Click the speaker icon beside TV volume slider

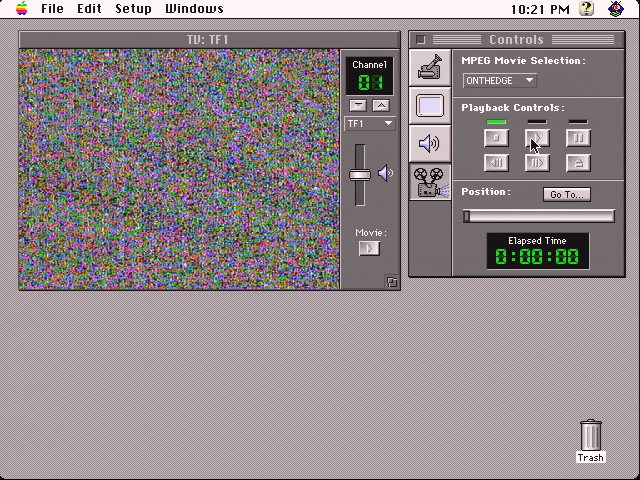385,173
